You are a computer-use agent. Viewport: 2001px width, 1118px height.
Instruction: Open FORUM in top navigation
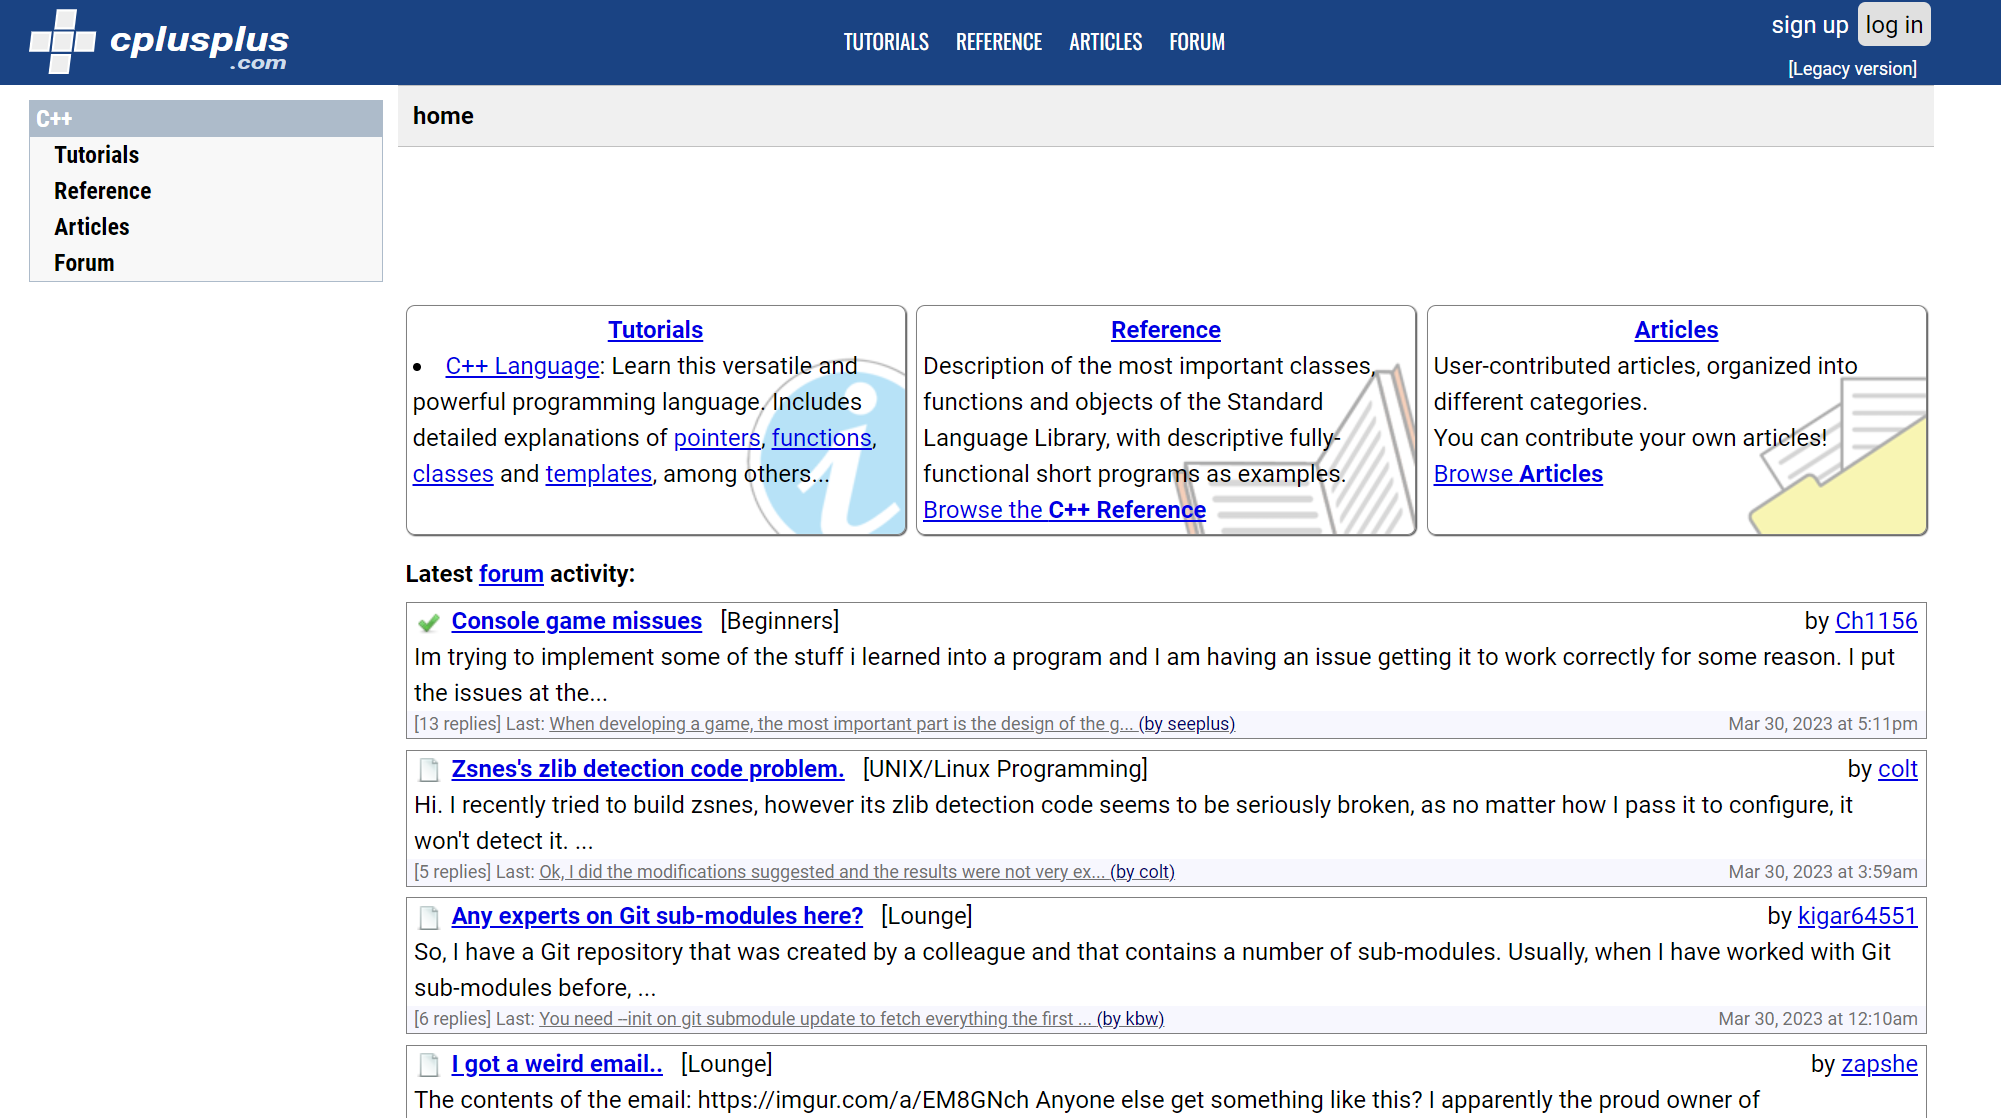click(1196, 42)
